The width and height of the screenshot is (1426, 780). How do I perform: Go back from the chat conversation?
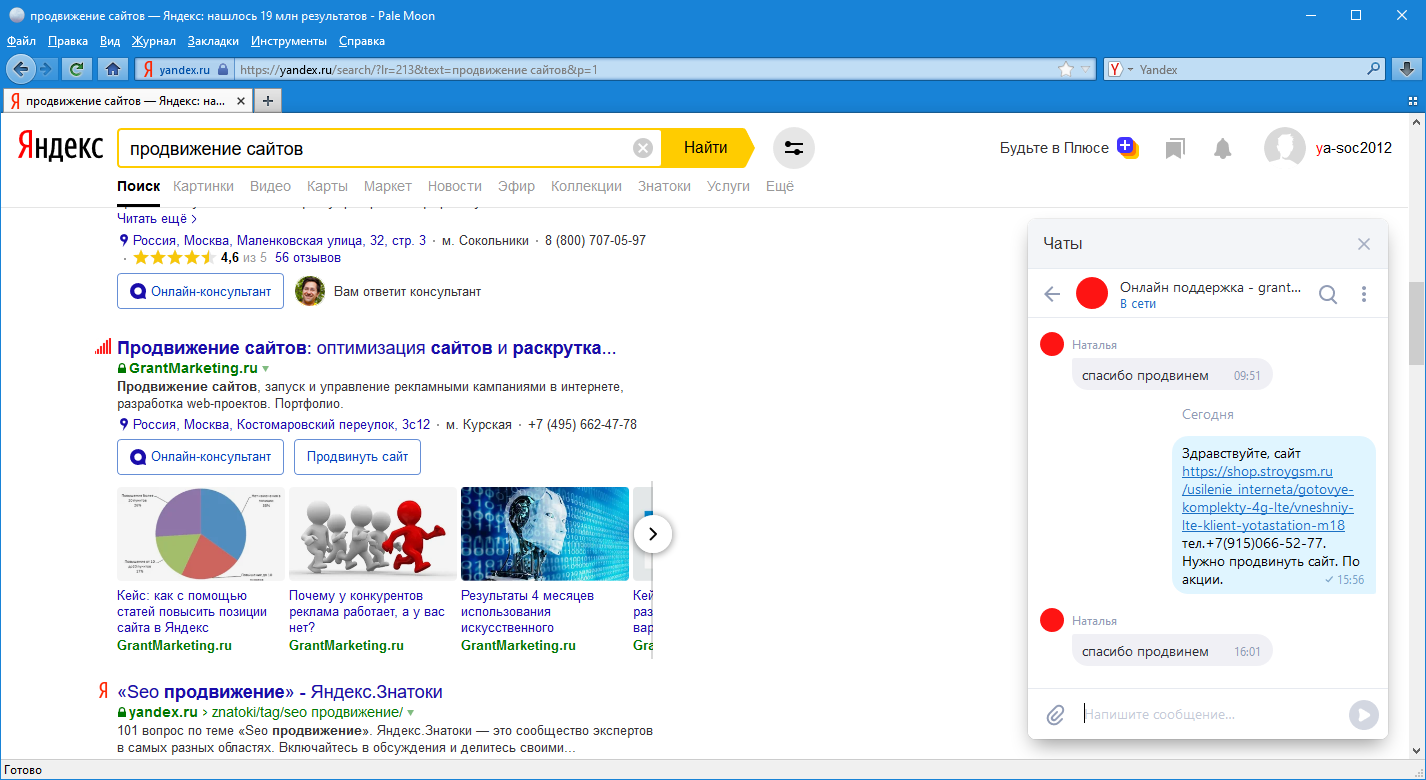coord(1051,294)
